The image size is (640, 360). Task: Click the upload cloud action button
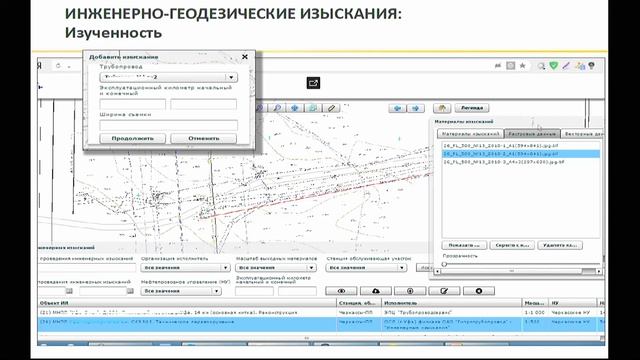click(376, 291)
